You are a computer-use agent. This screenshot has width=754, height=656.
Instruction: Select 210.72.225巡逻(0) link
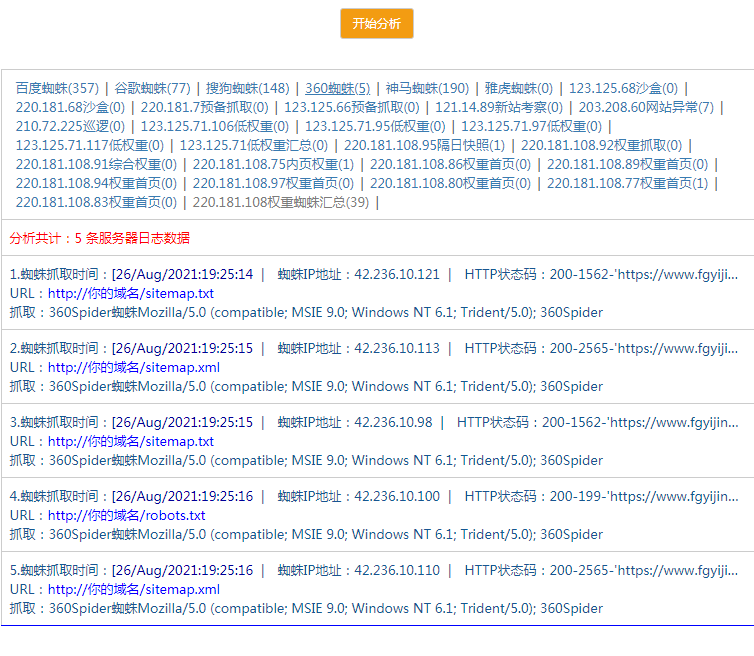[x=70, y=126]
